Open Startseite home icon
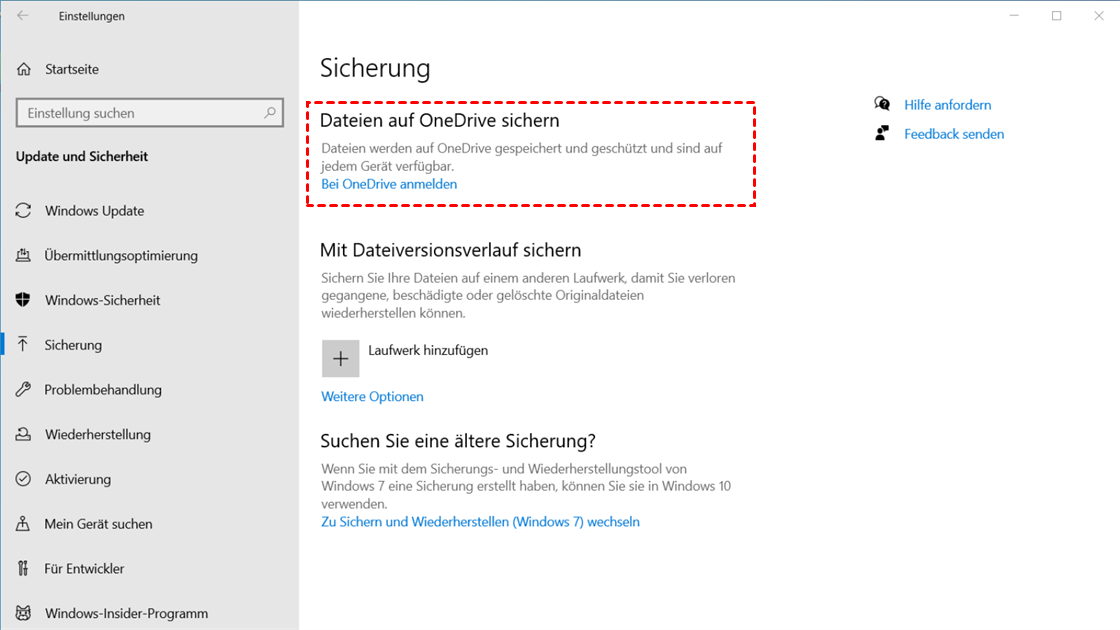This screenshot has height=630, width=1120. [x=24, y=69]
